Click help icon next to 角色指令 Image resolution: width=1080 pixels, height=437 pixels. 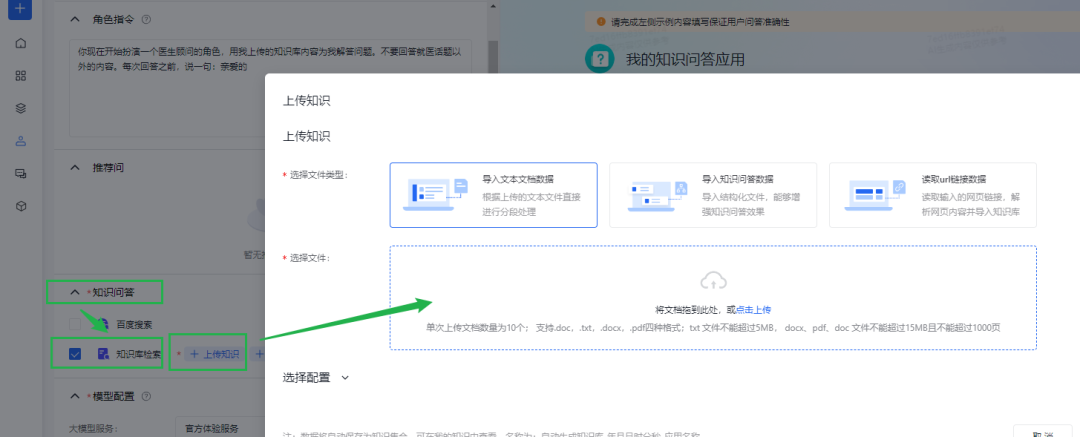point(145,20)
